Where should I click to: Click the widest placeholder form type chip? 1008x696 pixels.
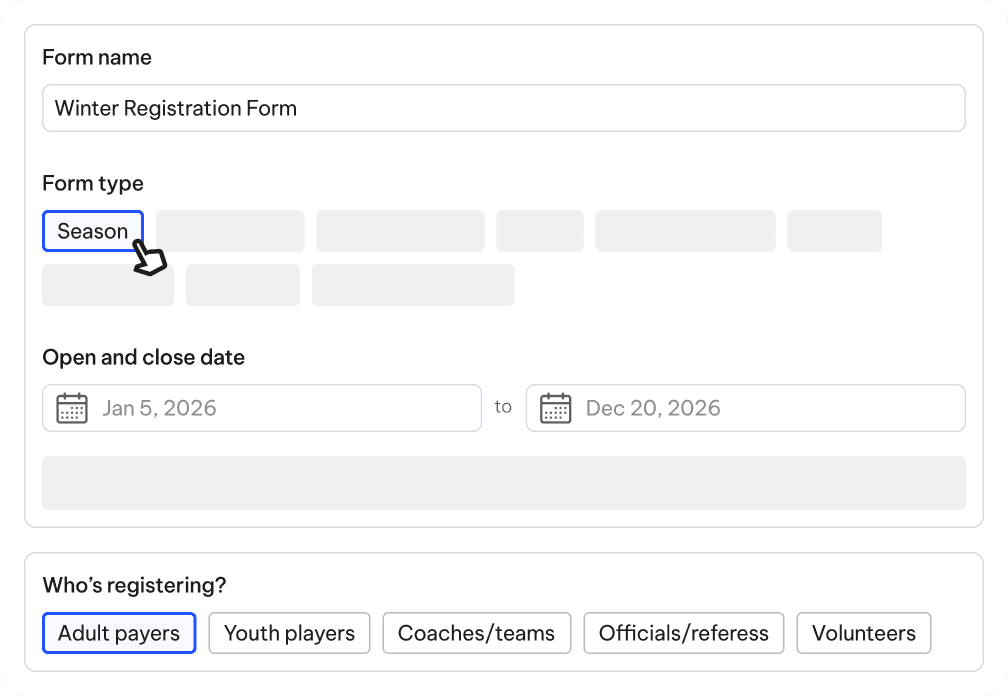[413, 285]
